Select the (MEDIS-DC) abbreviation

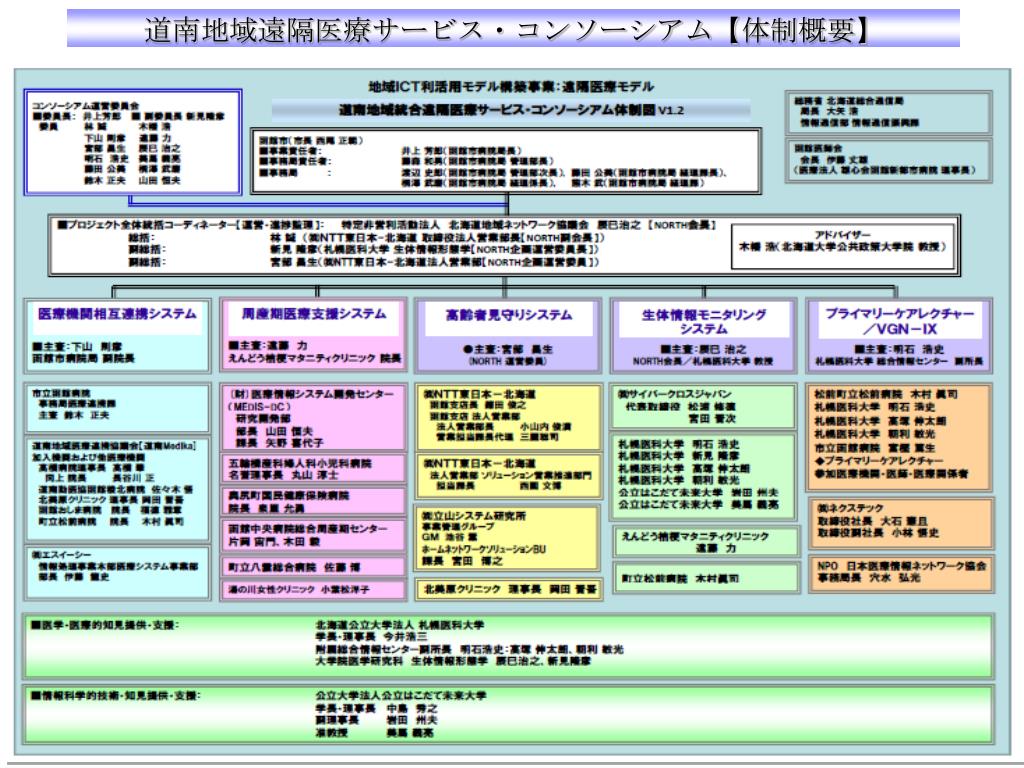(259, 406)
